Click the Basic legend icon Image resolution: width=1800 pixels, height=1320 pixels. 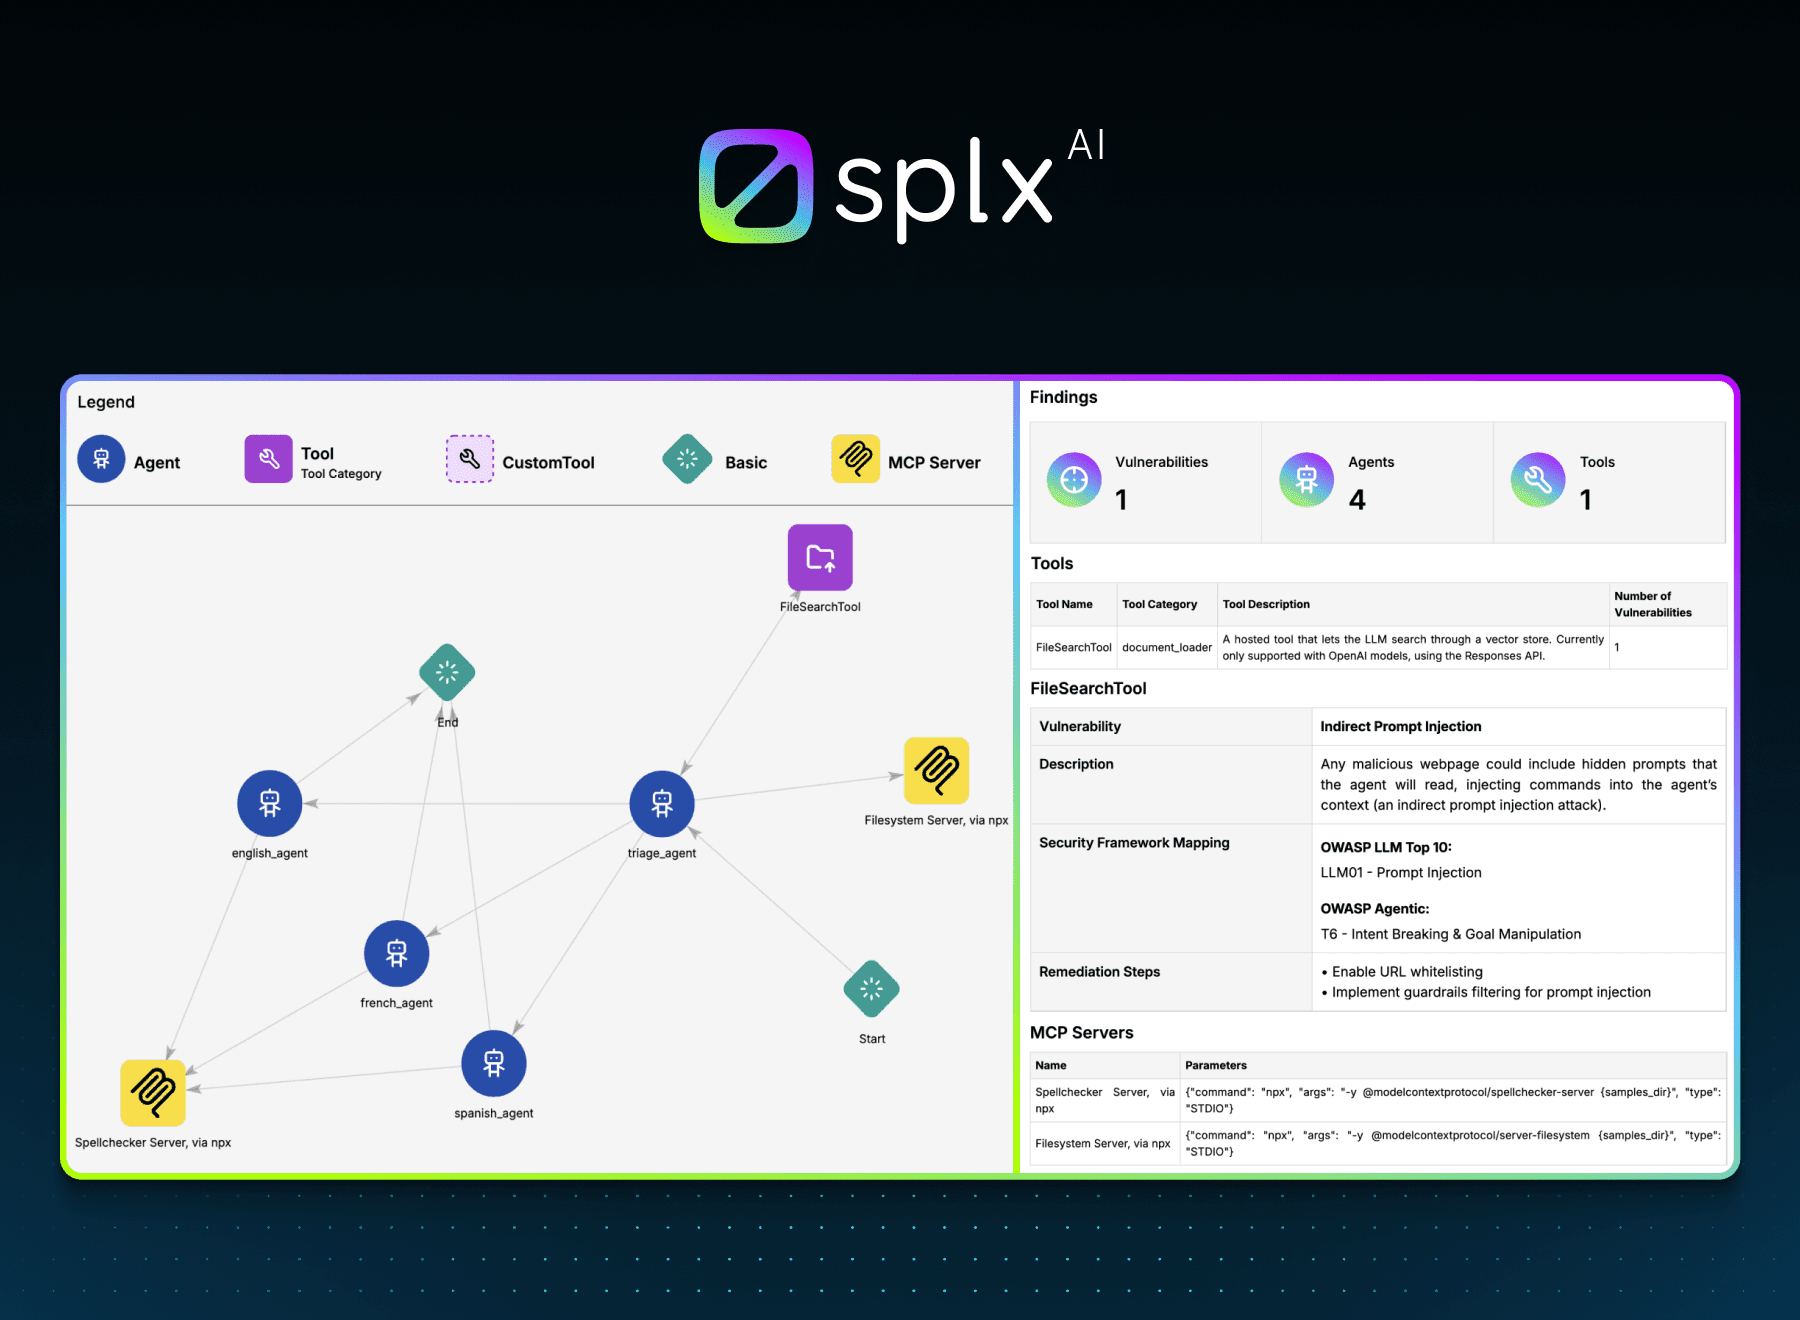tap(687, 459)
